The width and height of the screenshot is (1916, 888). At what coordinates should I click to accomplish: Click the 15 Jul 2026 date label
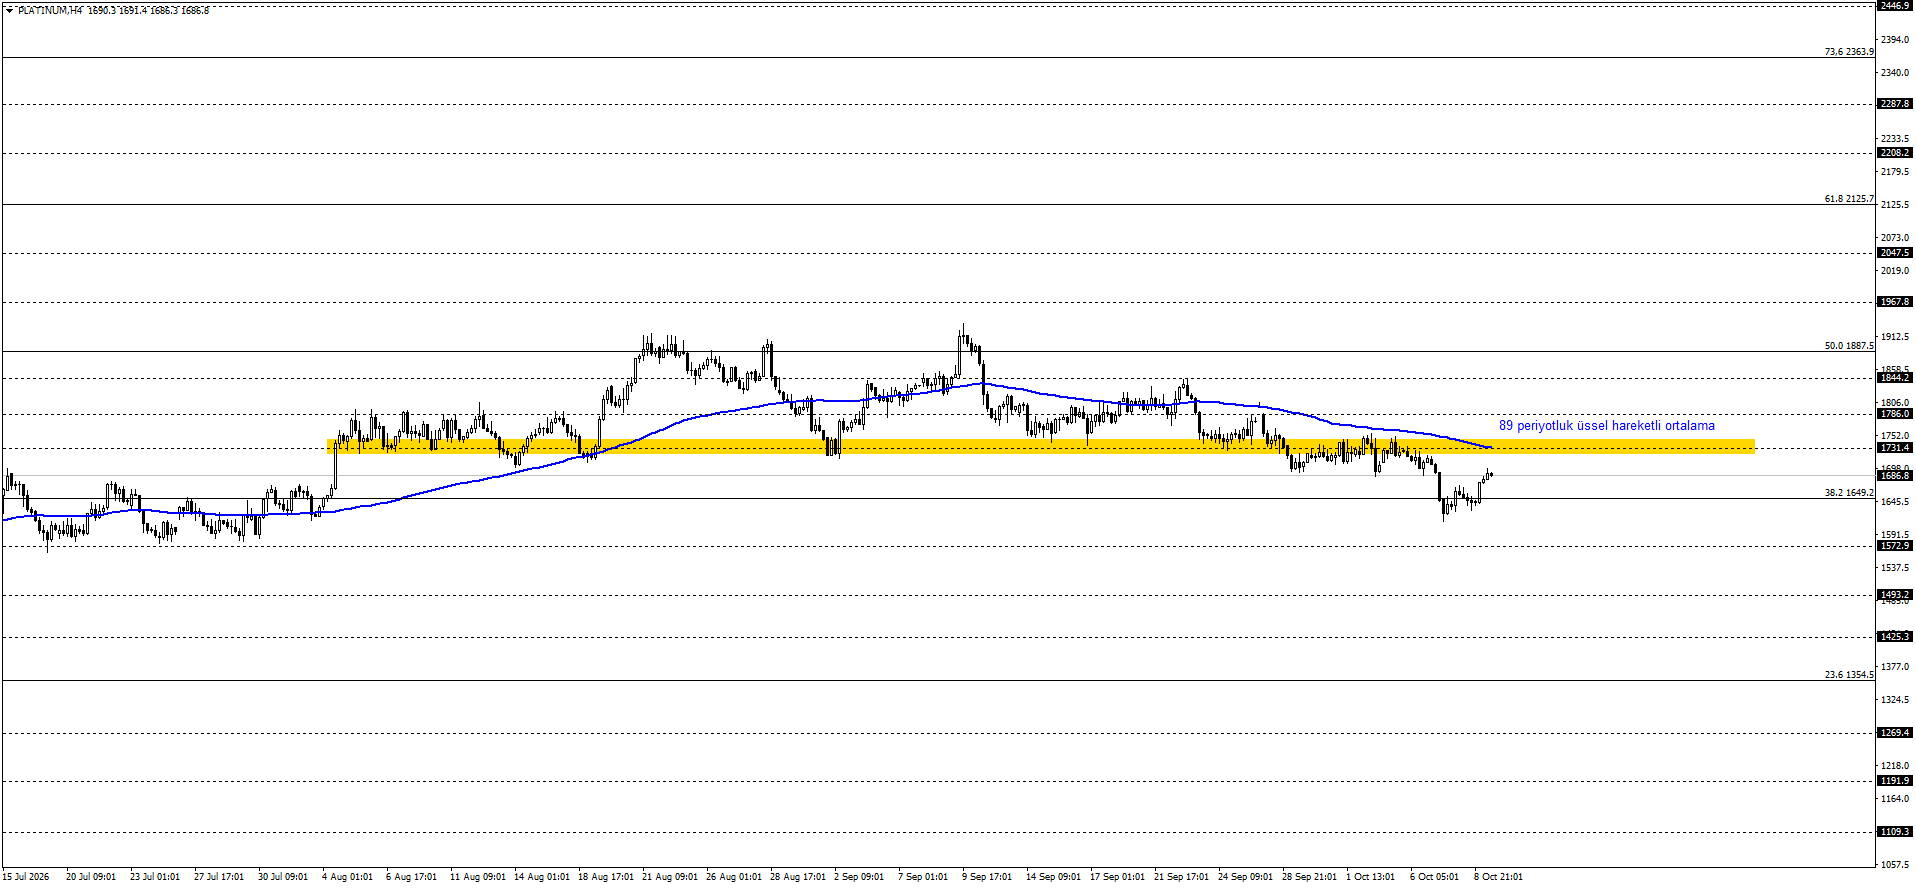click(x=26, y=877)
